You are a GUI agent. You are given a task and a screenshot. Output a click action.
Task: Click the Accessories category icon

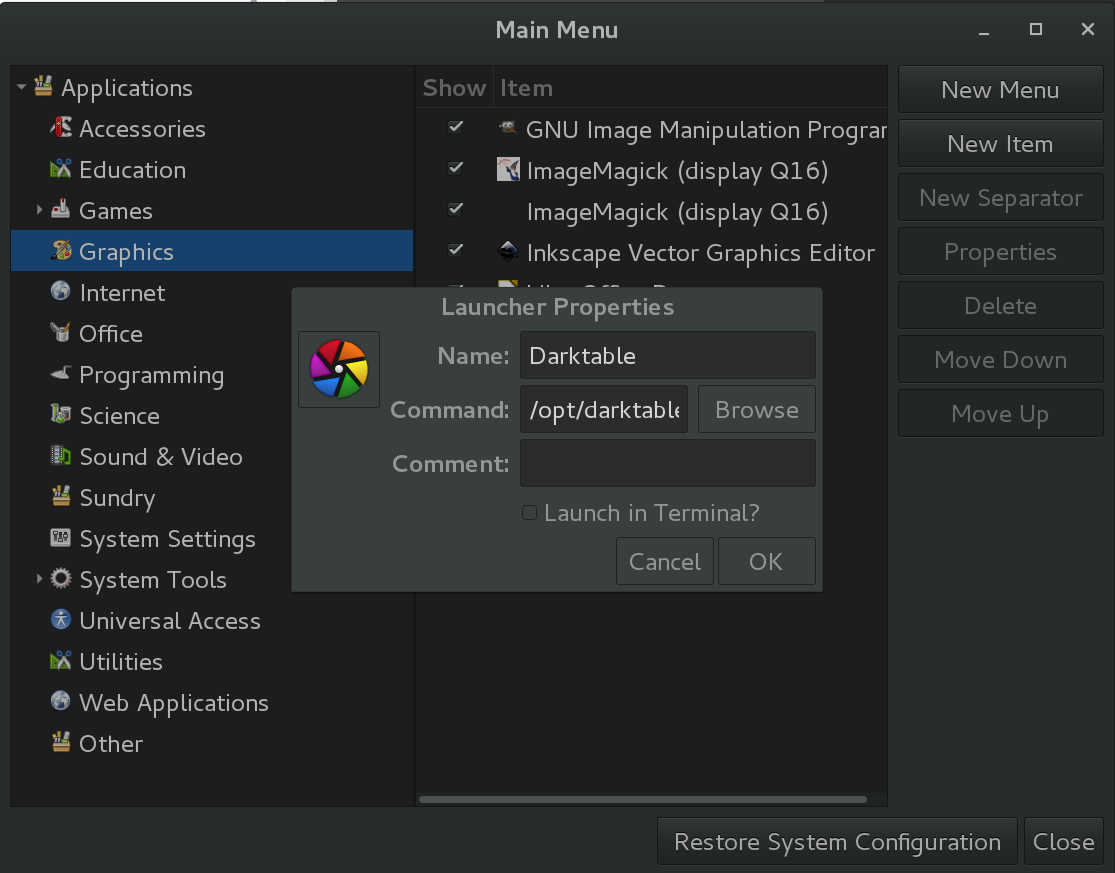click(x=61, y=128)
